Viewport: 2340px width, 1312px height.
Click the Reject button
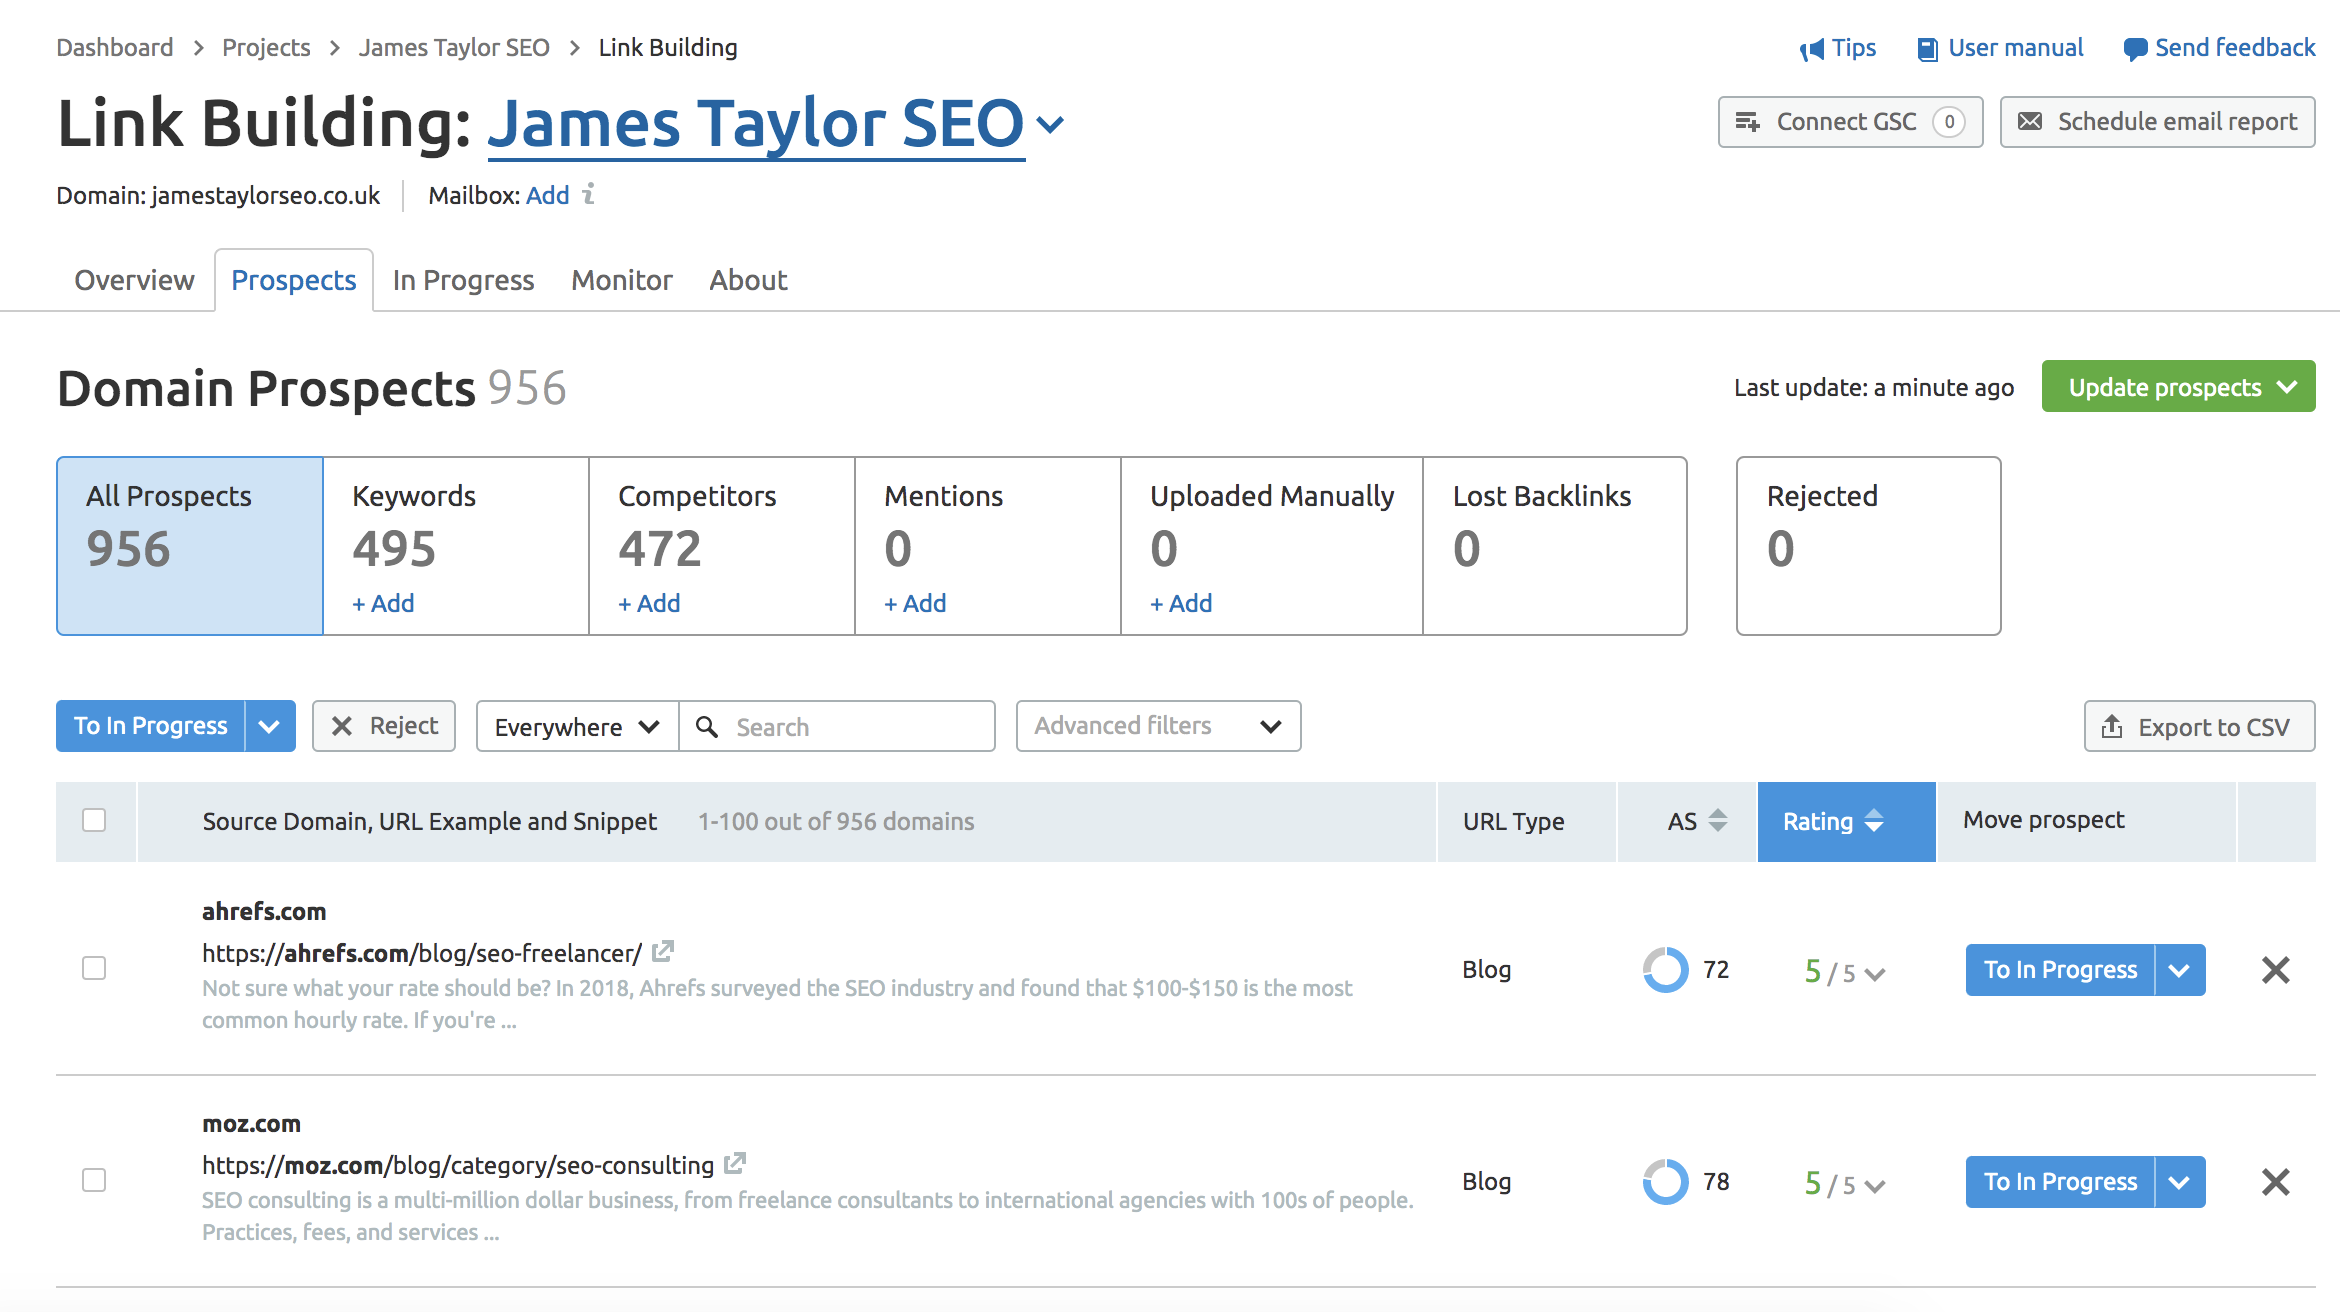(384, 726)
